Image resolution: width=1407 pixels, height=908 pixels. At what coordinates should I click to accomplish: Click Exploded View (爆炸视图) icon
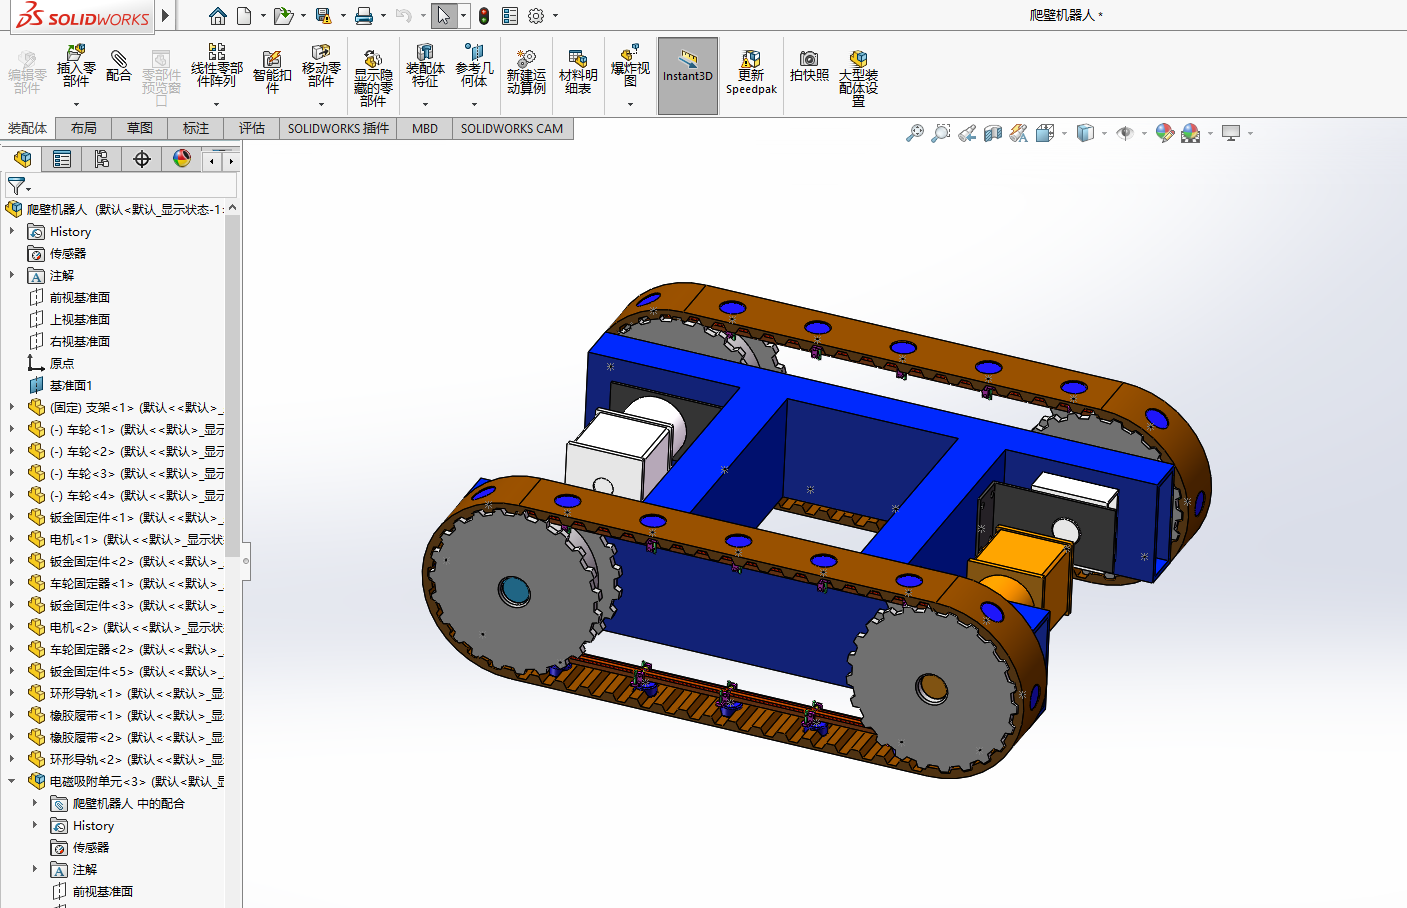630,66
